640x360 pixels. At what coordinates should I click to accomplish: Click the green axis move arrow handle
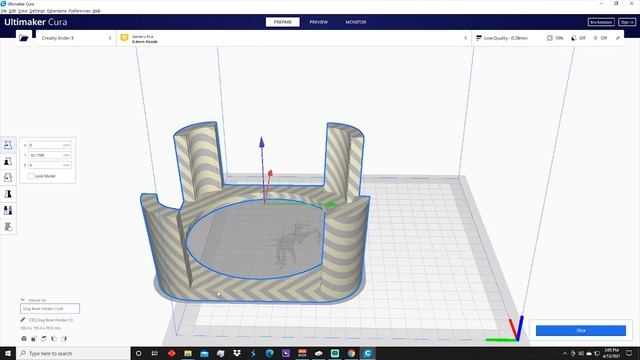tap(331, 204)
